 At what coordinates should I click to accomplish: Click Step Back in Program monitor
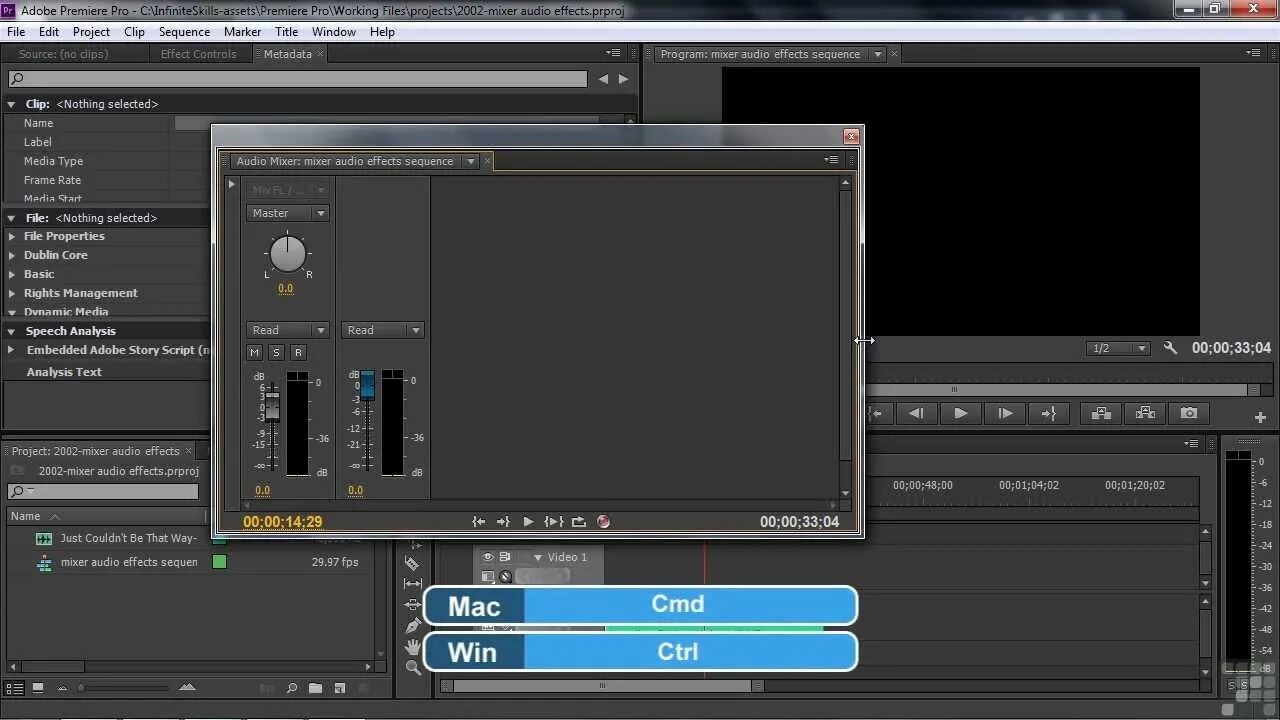pos(916,413)
